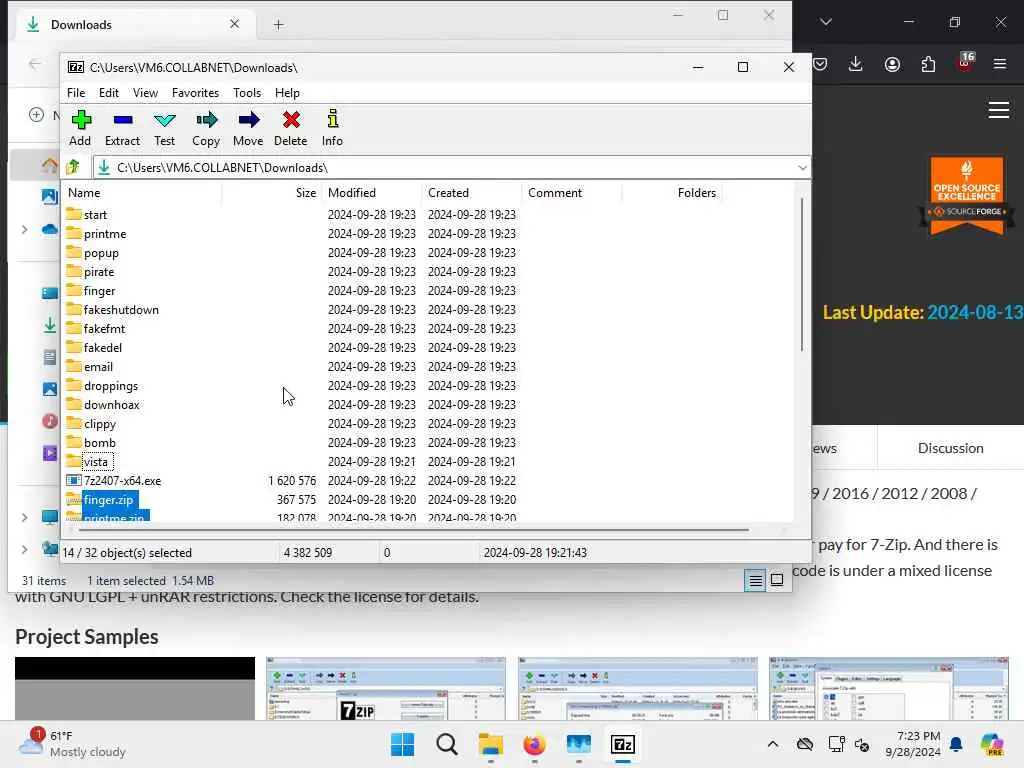Add a new tab in File Explorer
Screen dimensions: 1024x768
[278, 25]
